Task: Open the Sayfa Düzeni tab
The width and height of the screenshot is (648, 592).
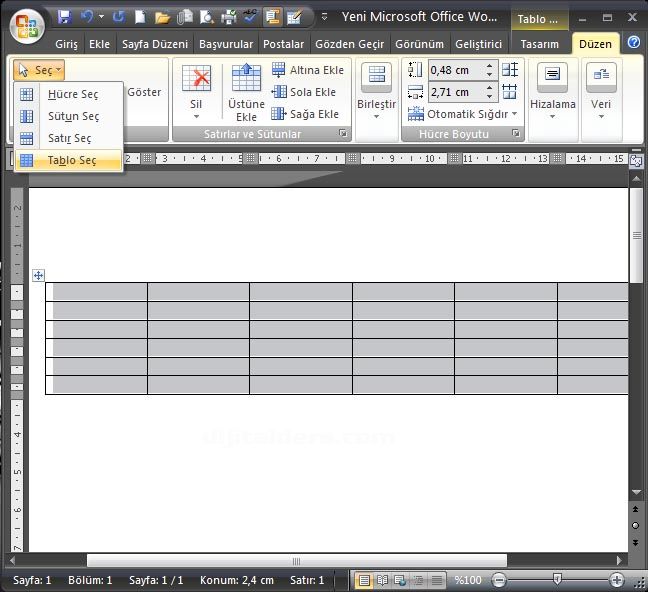Action: (155, 44)
